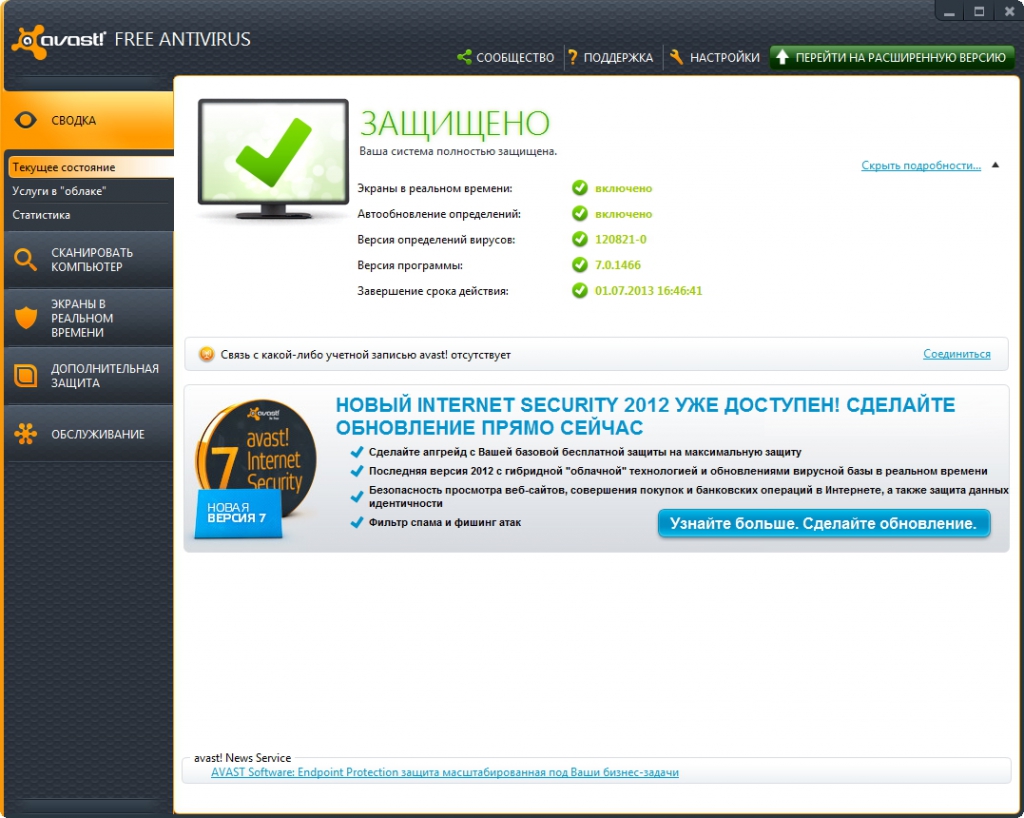Viewport: 1024px width, 818px height.
Task: Click the ЗАЩИЩЕНО status heading
Action: [455, 124]
